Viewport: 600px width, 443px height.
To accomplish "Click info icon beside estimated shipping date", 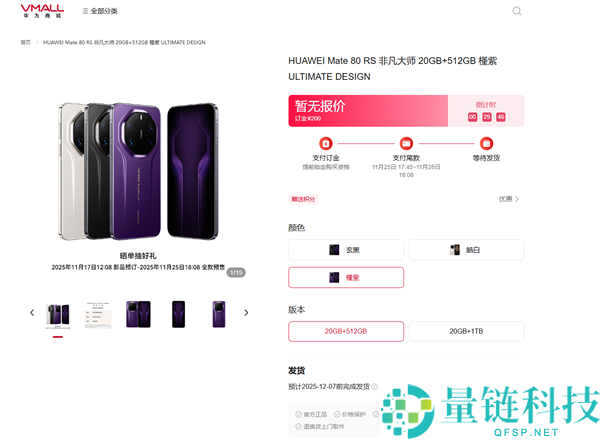I will click(x=375, y=387).
